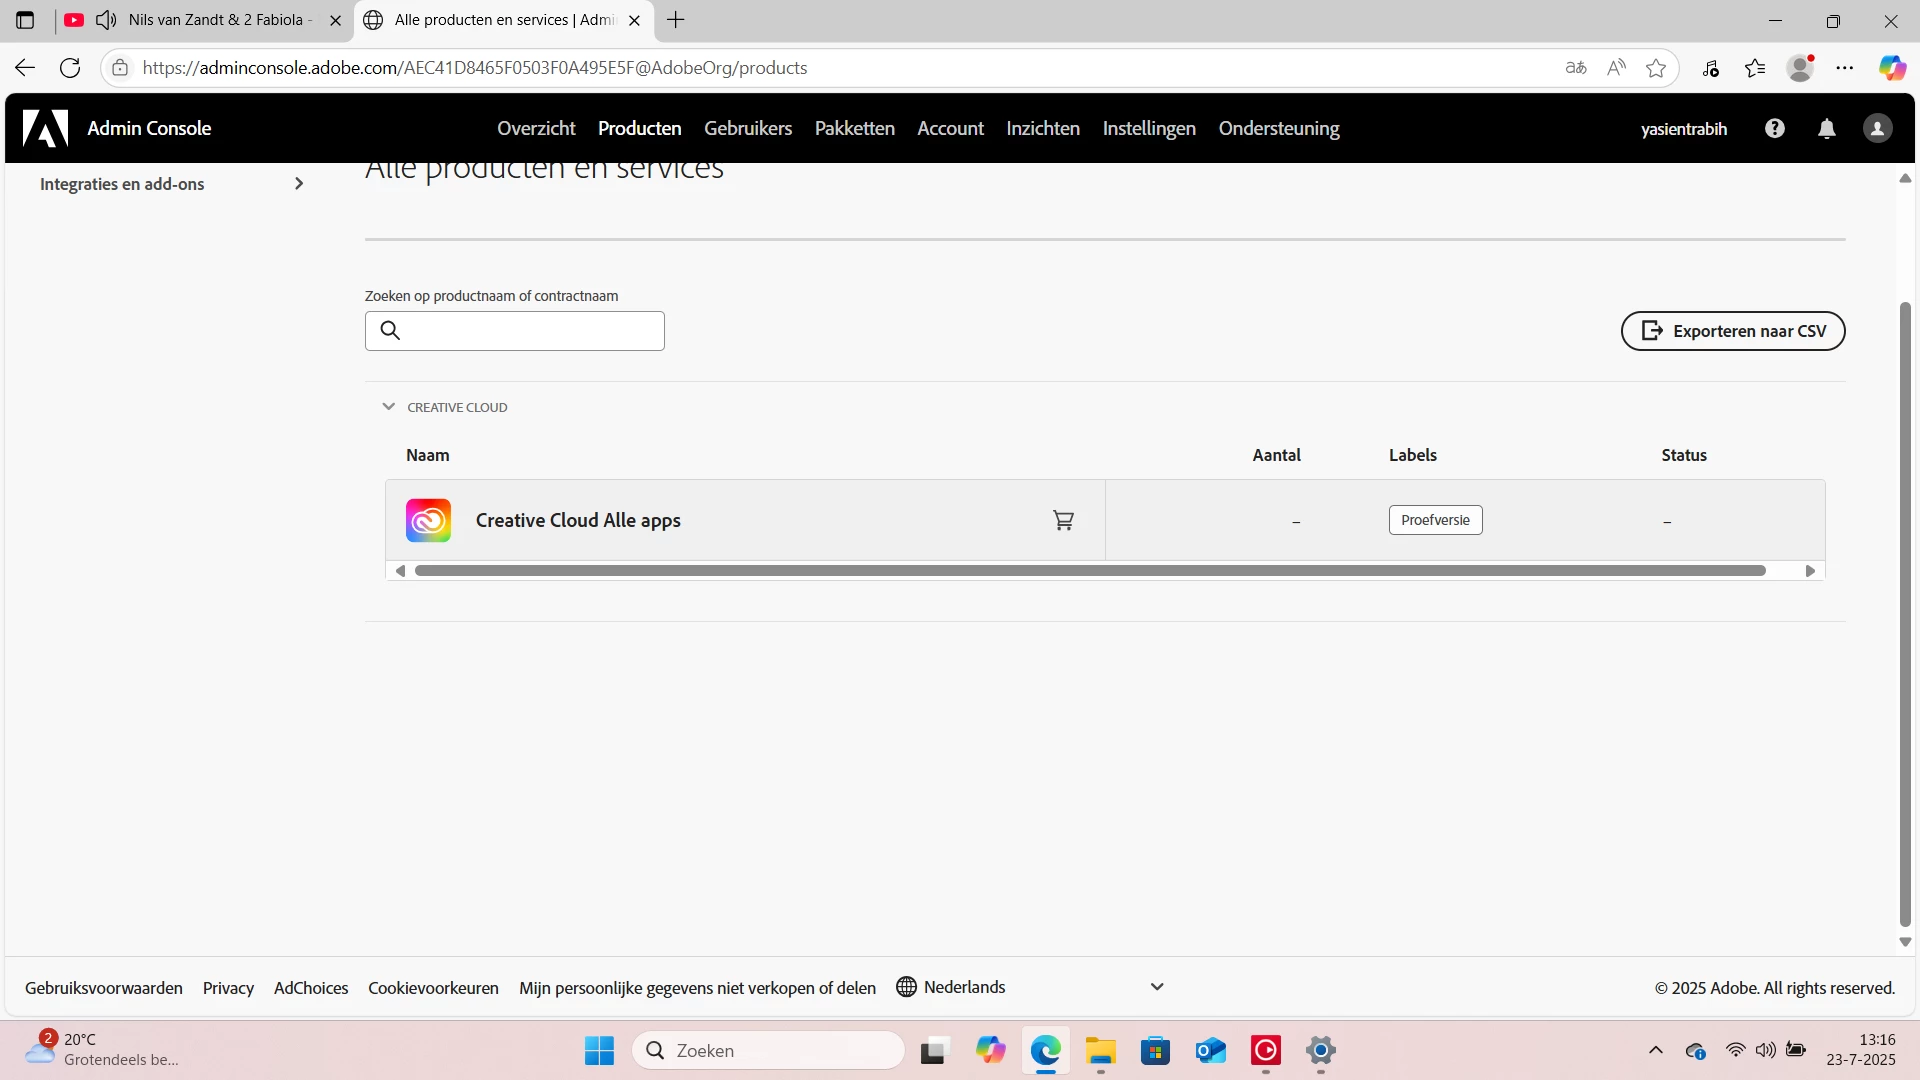Open Copilot icon in browser toolbar
The image size is (1920, 1080).
pyautogui.click(x=1892, y=68)
